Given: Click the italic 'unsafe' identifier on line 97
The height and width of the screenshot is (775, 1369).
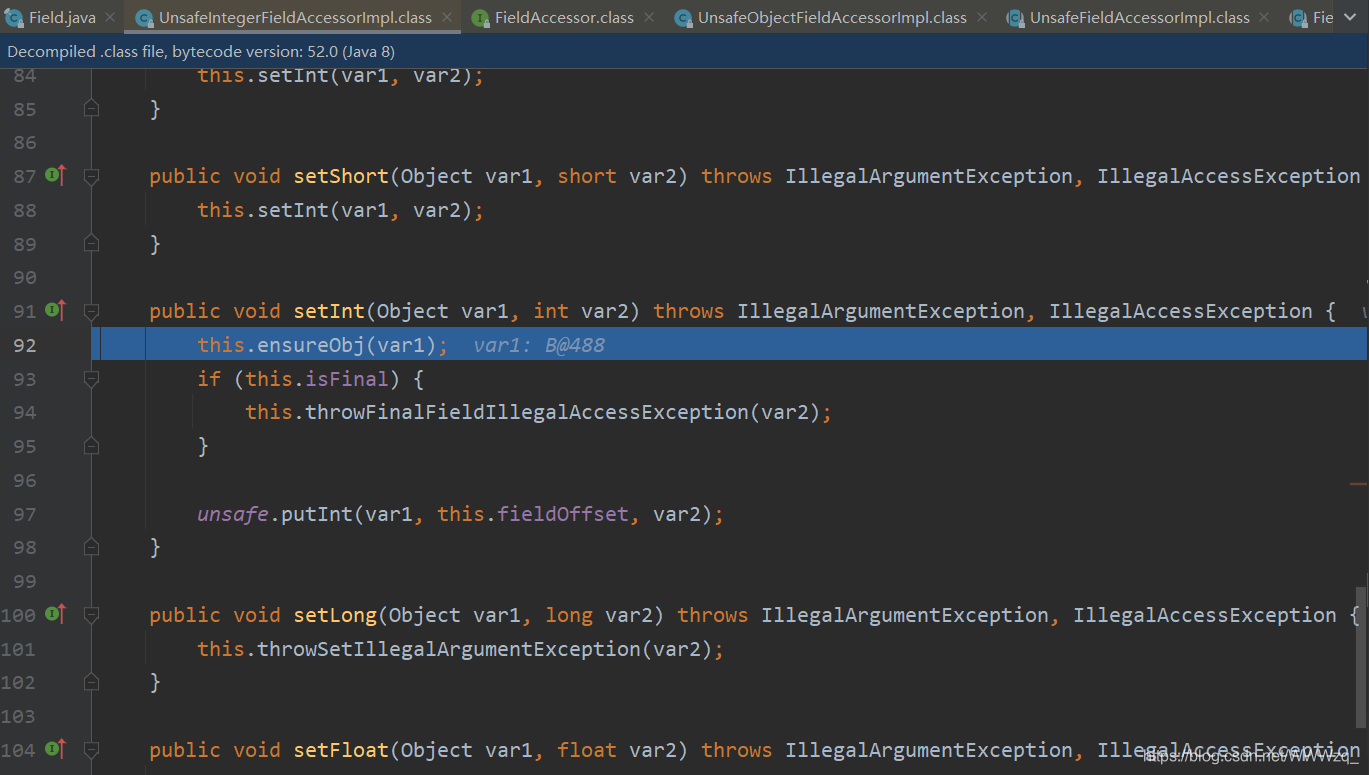Looking at the screenshot, I should 233,514.
